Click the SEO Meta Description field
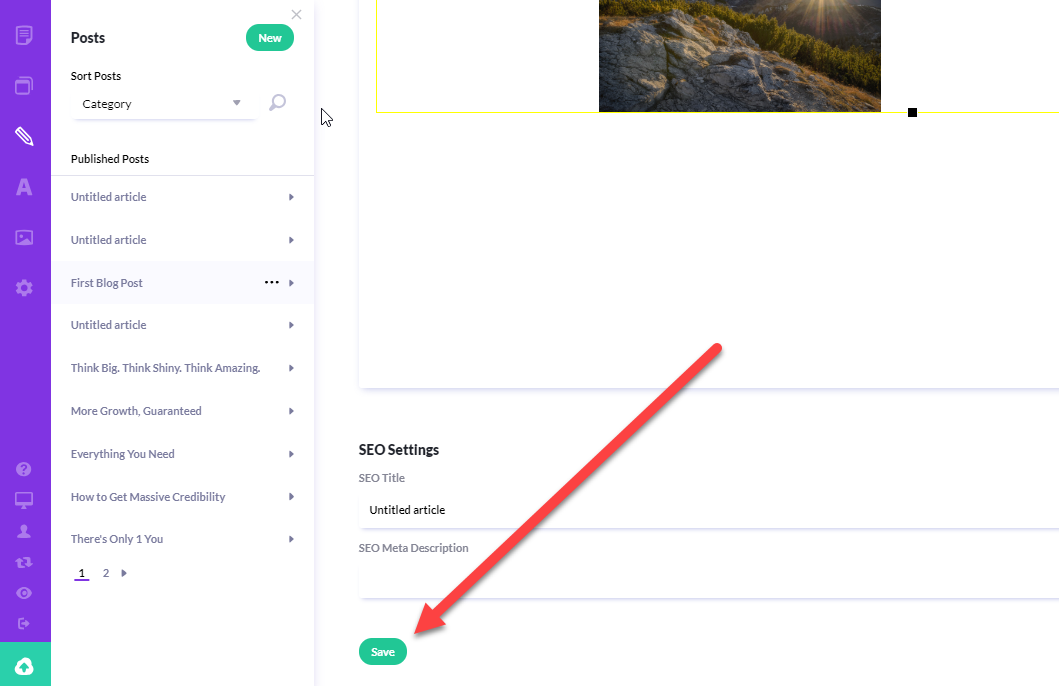This screenshot has width=1059, height=686. tap(708, 581)
